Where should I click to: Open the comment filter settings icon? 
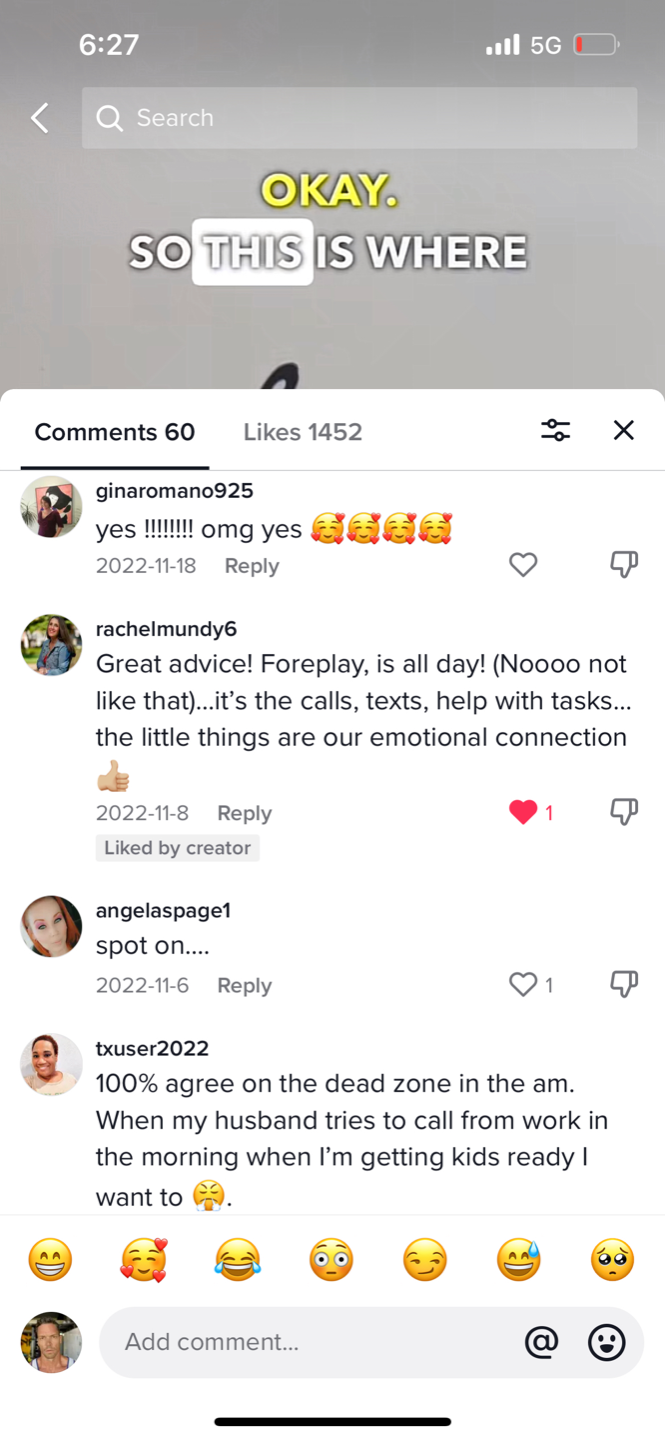pyautogui.click(x=555, y=430)
